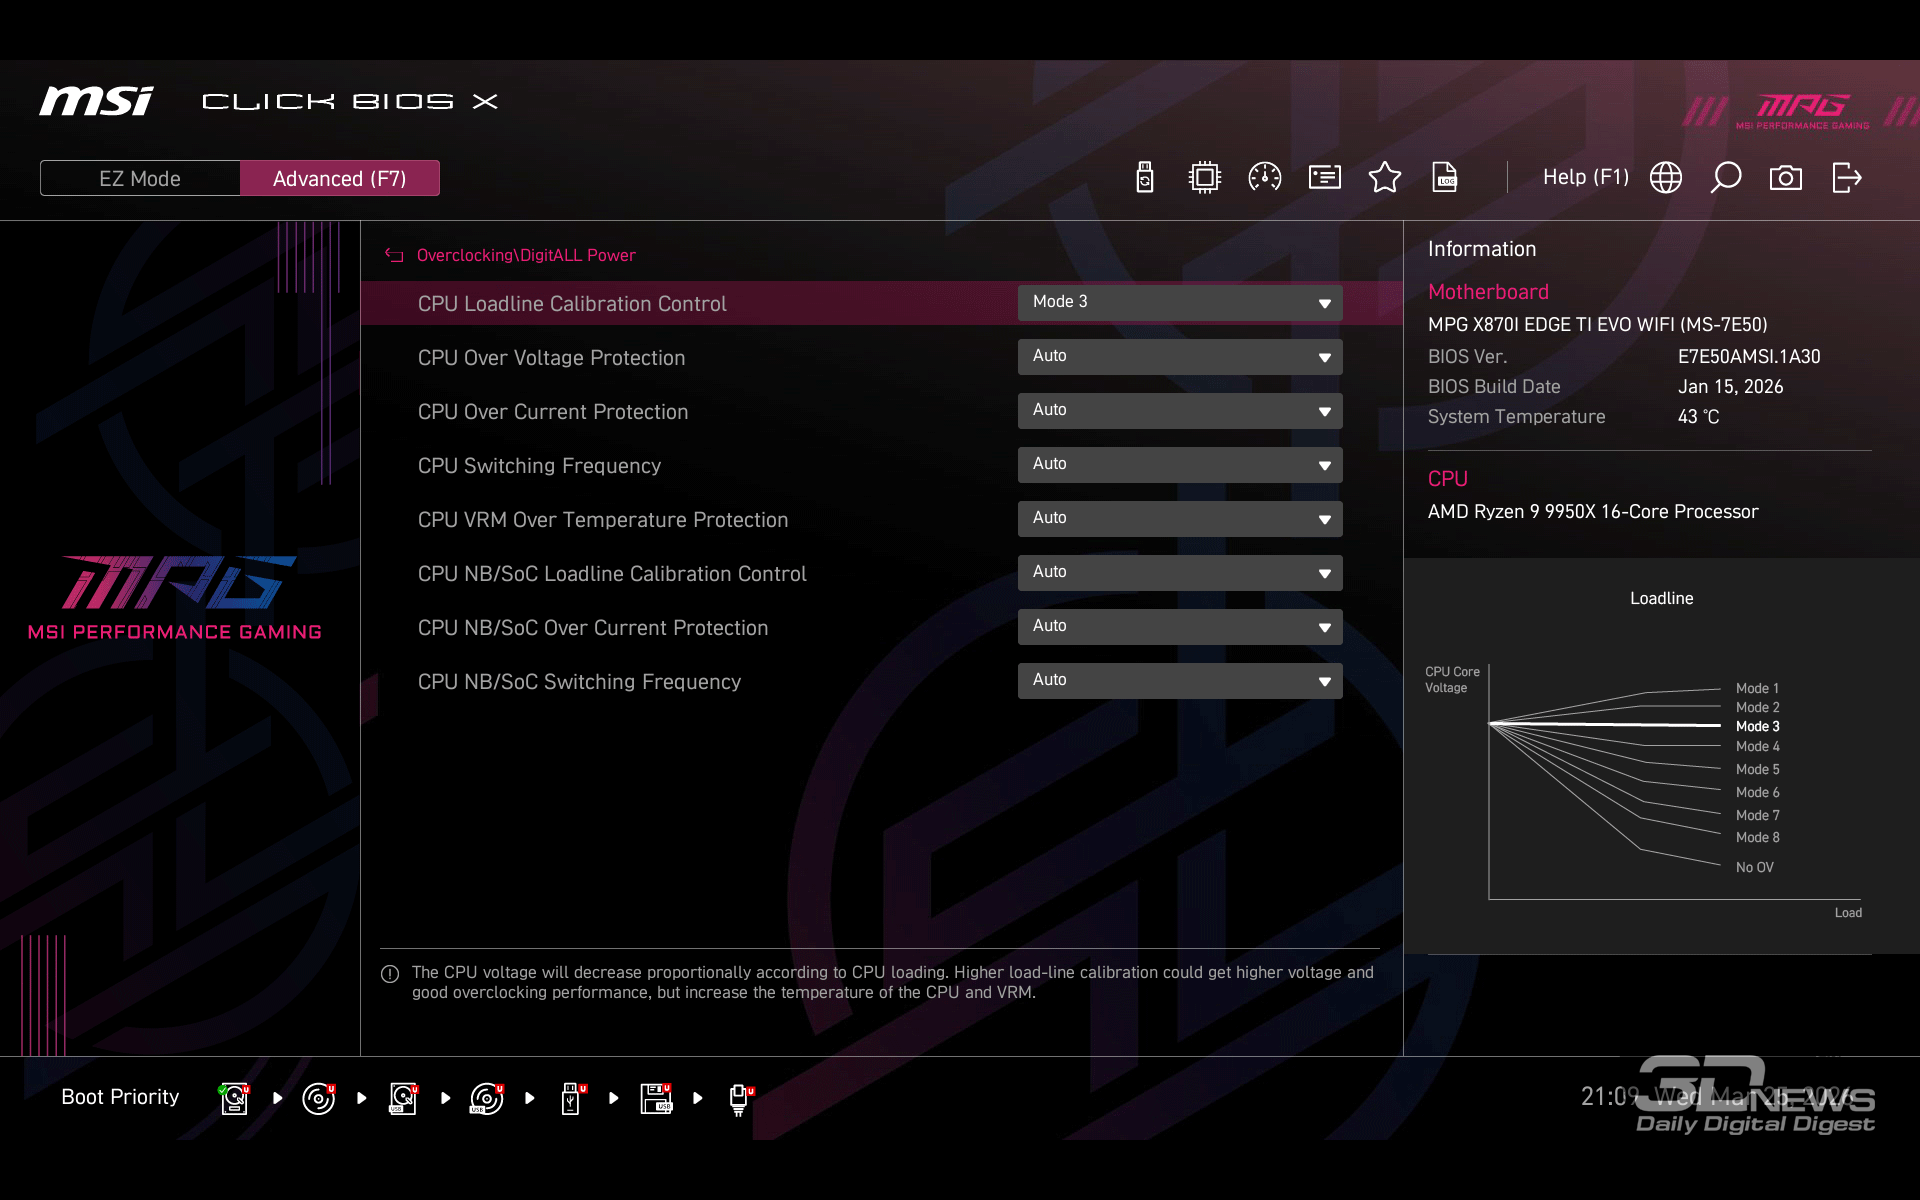The height and width of the screenshot is (1200, 1920).
Task: Open the M-Flash USB update icon
Action: (x=1145, y=178)
